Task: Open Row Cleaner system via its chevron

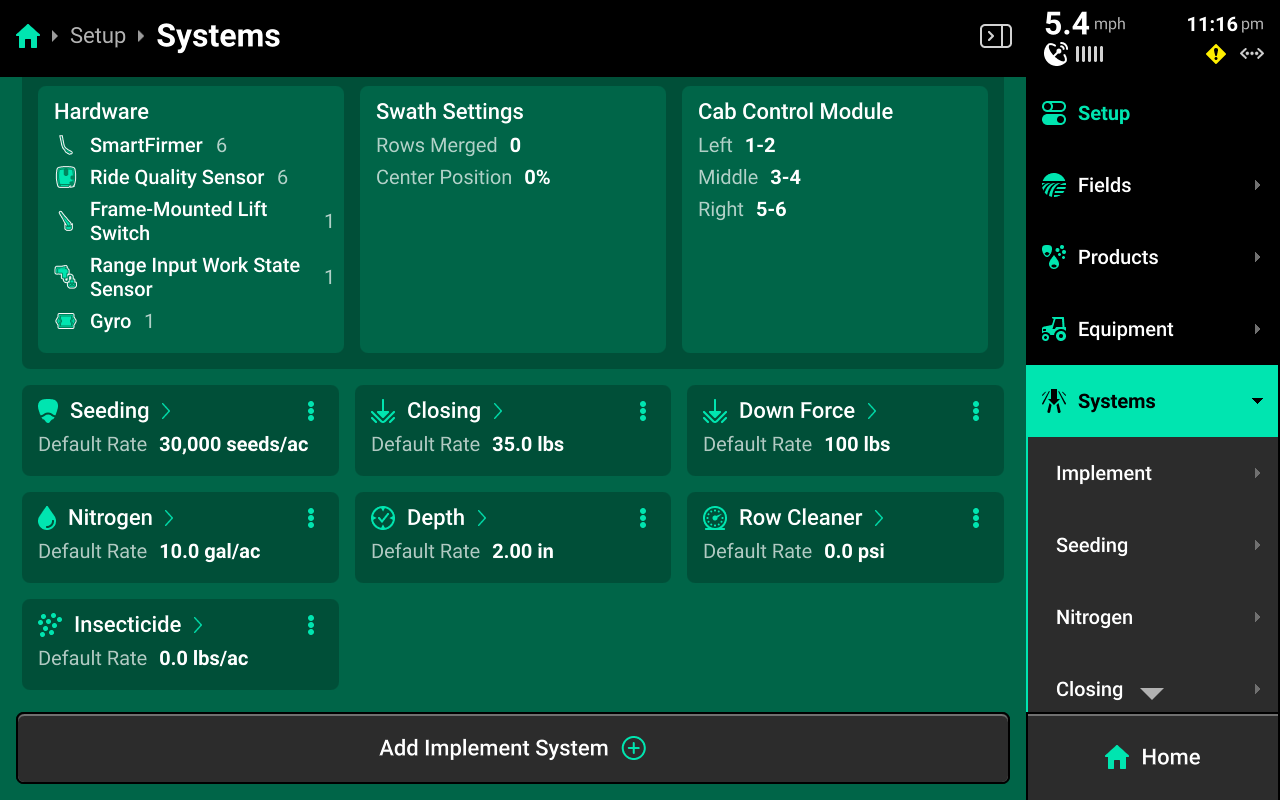Action: (879, 518)
